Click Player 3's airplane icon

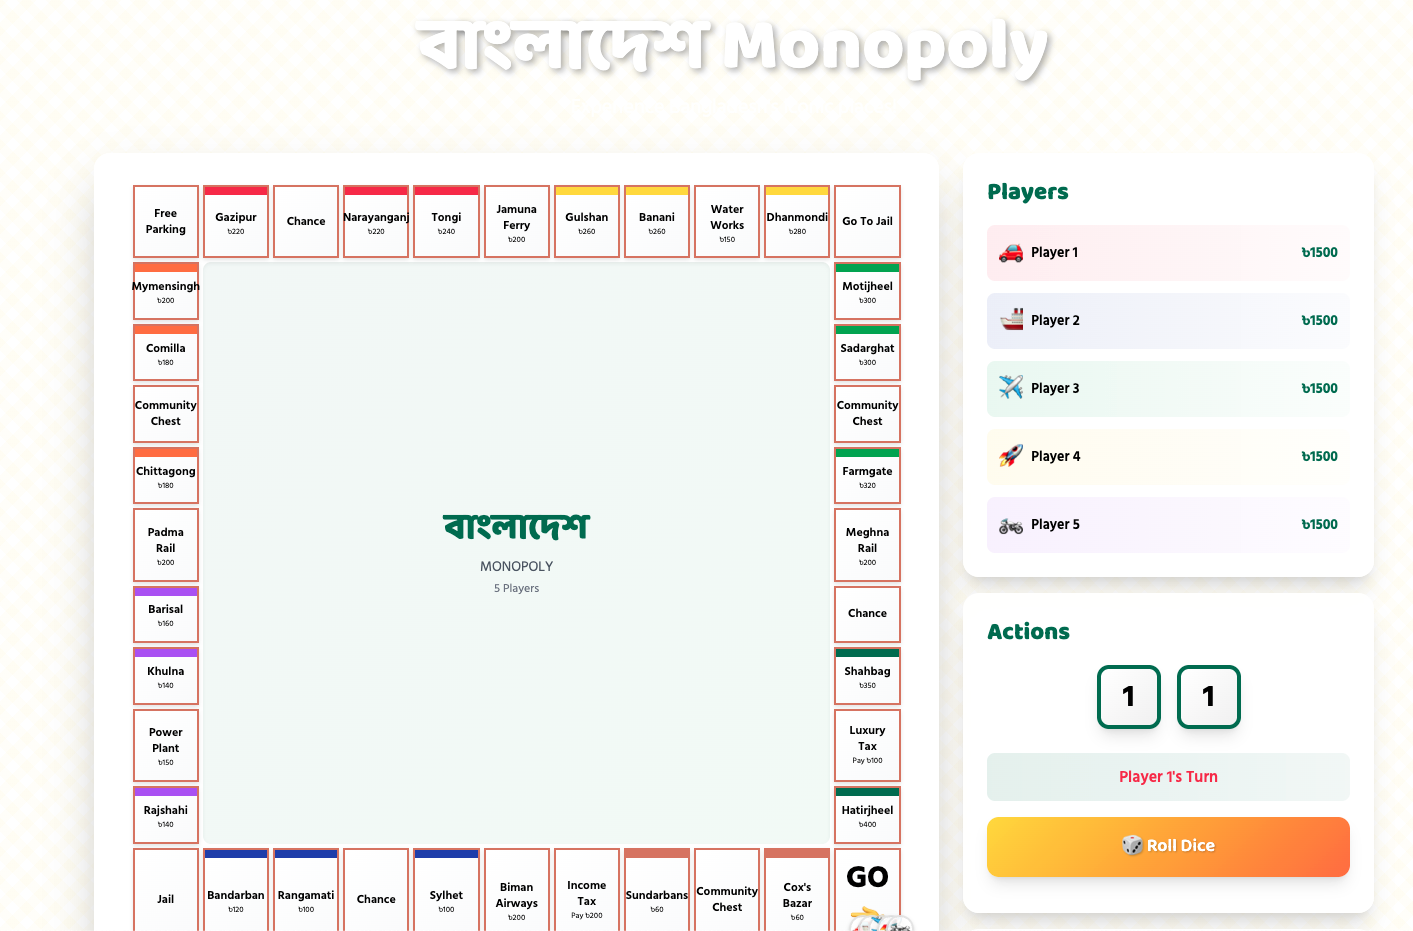1011,388
